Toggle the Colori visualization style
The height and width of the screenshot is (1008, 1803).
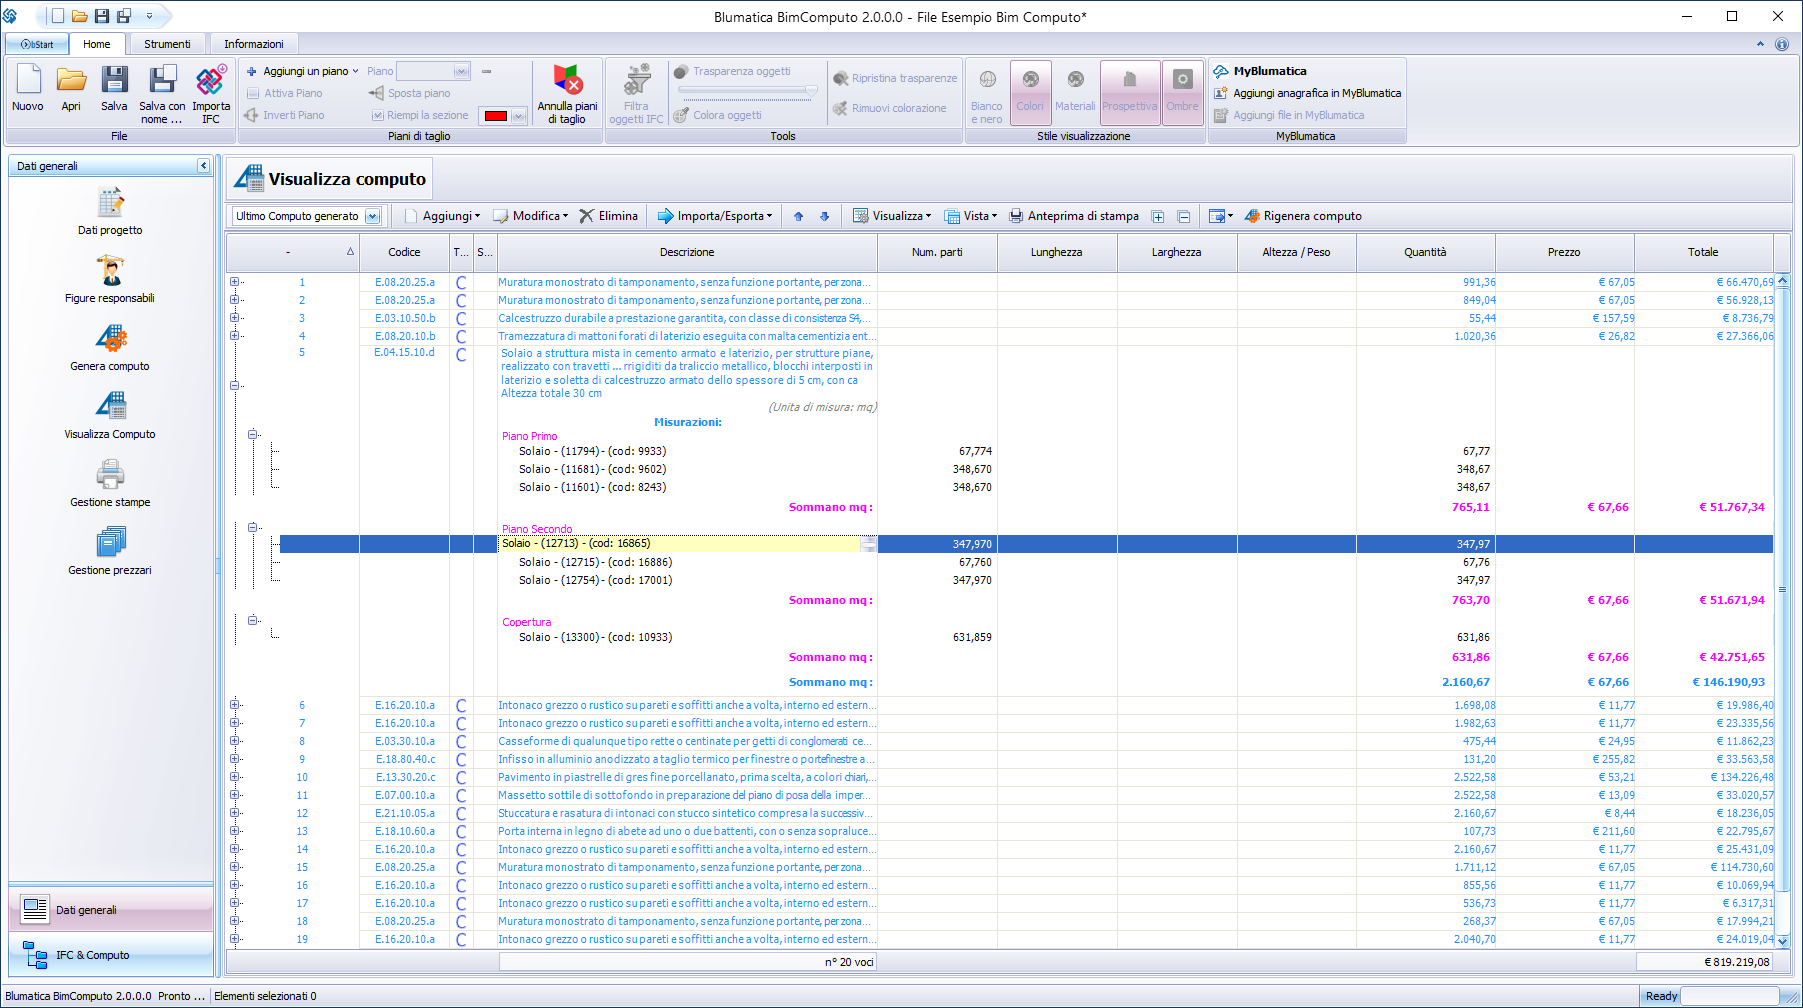pos(1030,91)
